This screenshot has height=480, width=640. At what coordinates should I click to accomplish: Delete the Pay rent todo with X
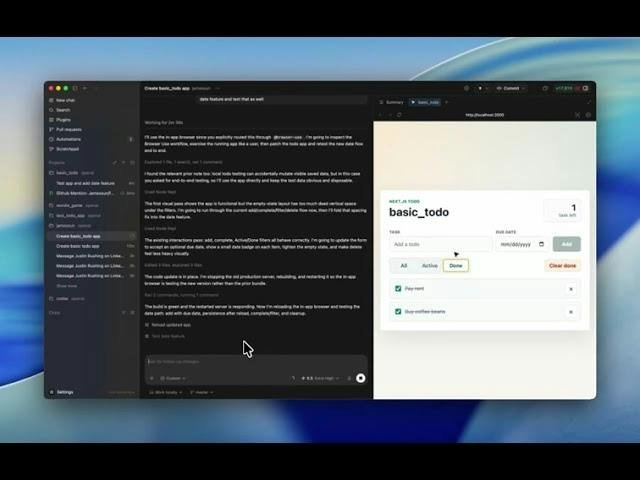(571, 289)
